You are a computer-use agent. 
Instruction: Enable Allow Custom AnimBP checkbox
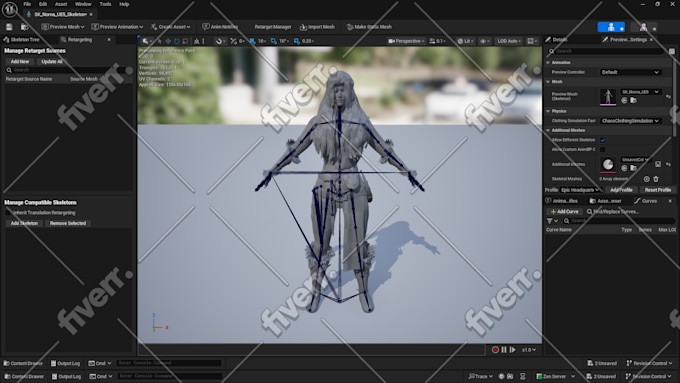pyautogui.click(x=603, y=149)
